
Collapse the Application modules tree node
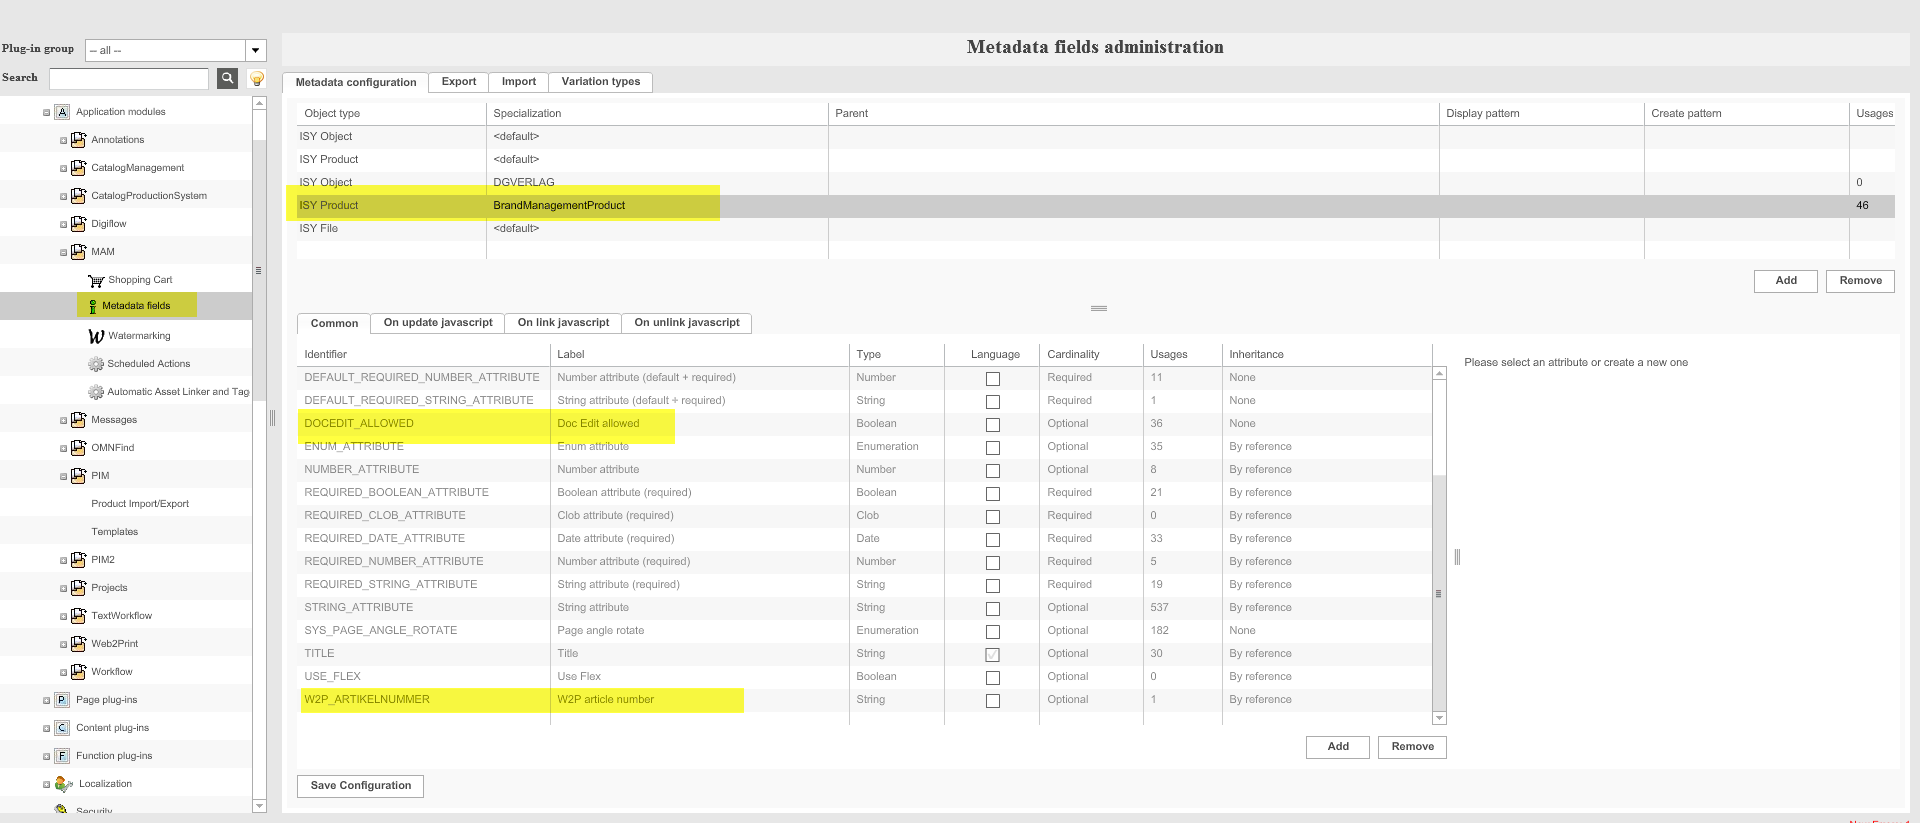[x=46, y=113]
